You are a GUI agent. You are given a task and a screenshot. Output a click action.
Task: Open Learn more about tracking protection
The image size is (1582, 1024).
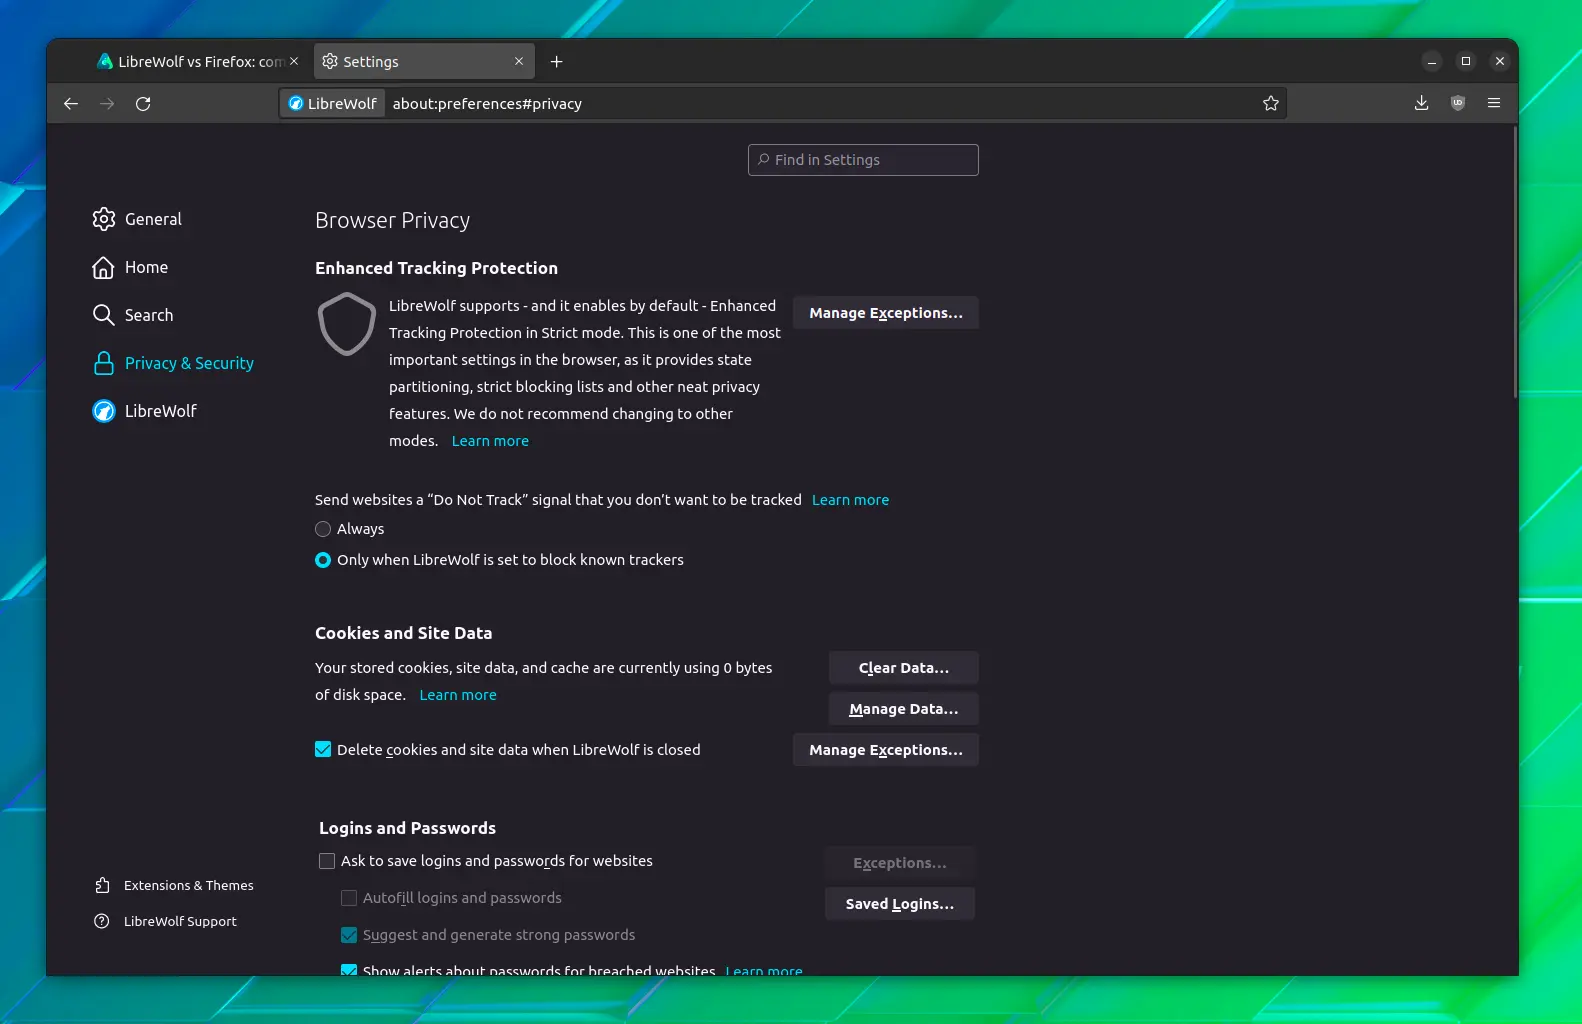coord(490,441)
